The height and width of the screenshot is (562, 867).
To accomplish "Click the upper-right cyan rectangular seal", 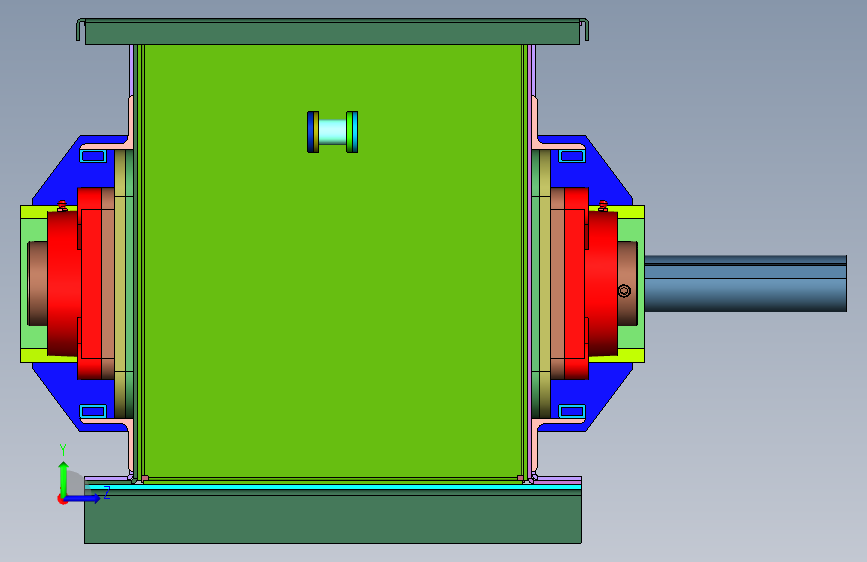I will point(572,156).
